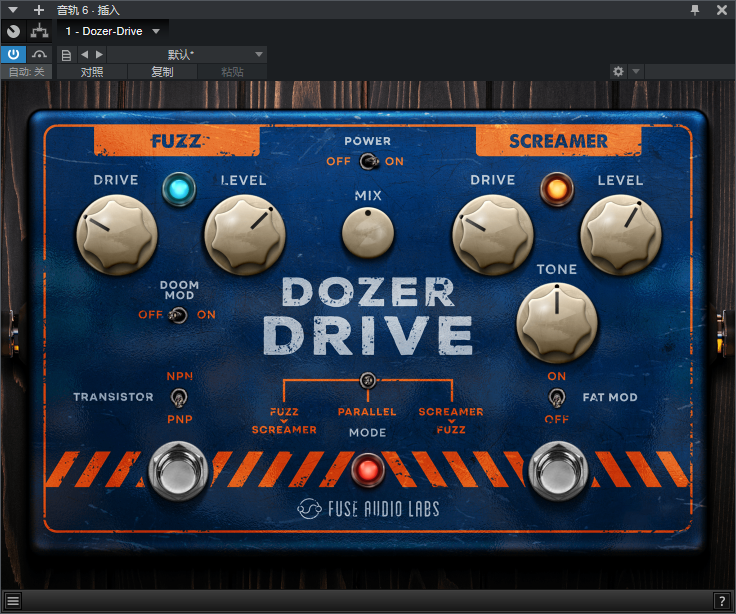Open the hamburger menu at bottom left

[13, 600]
